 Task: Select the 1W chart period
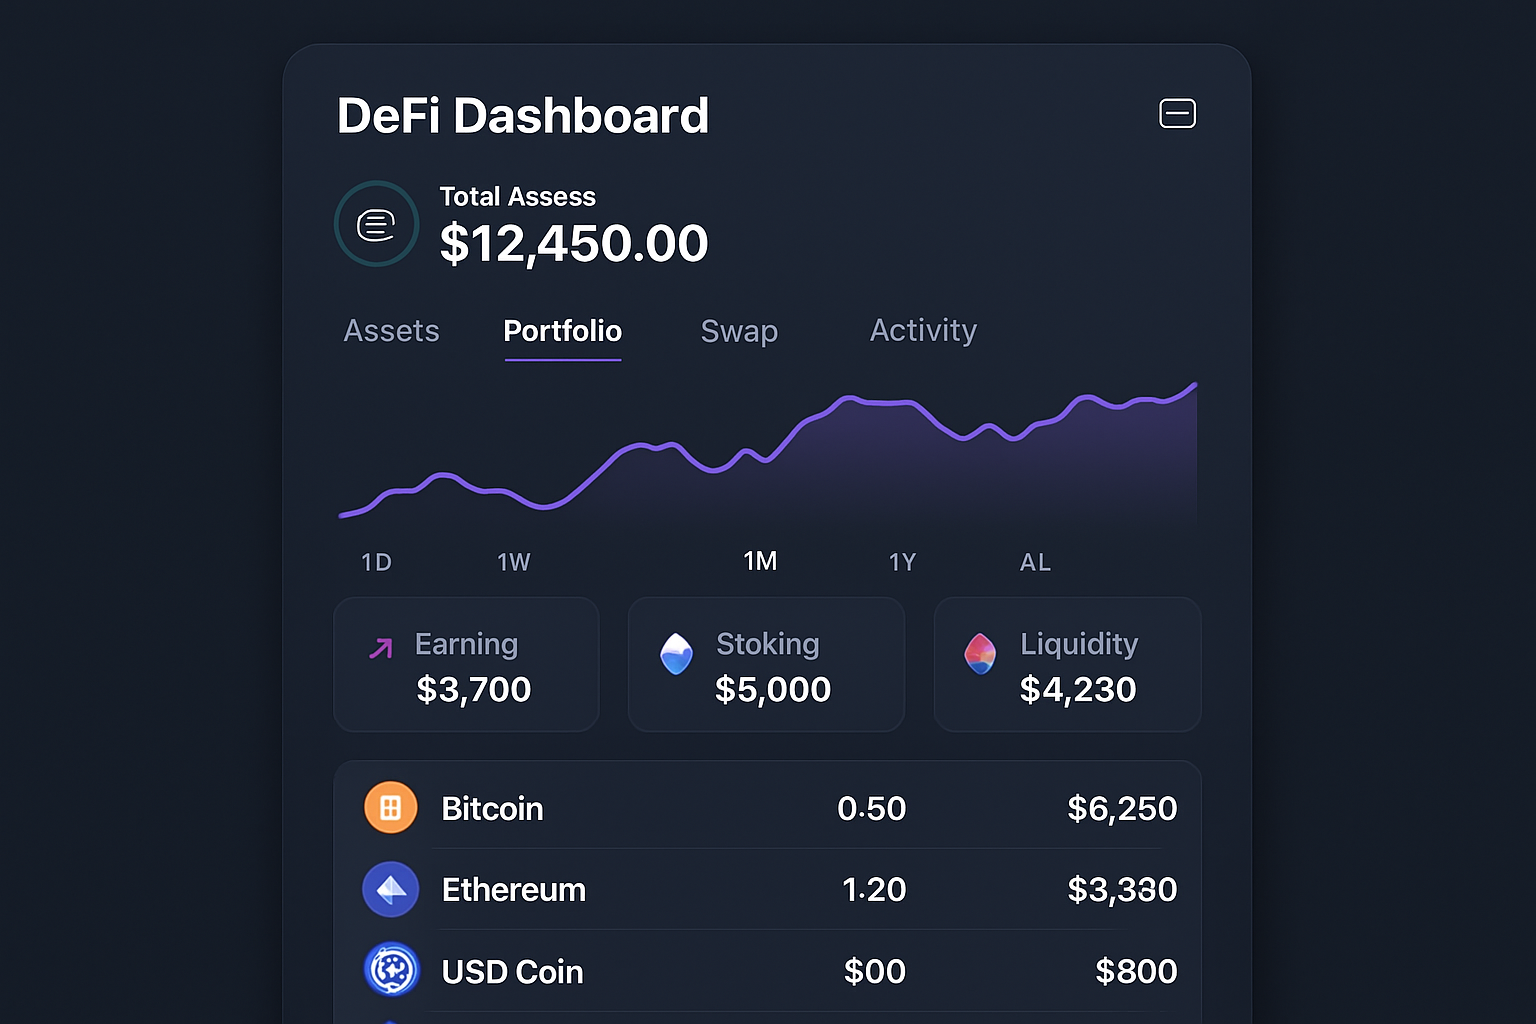pos(513,562)
